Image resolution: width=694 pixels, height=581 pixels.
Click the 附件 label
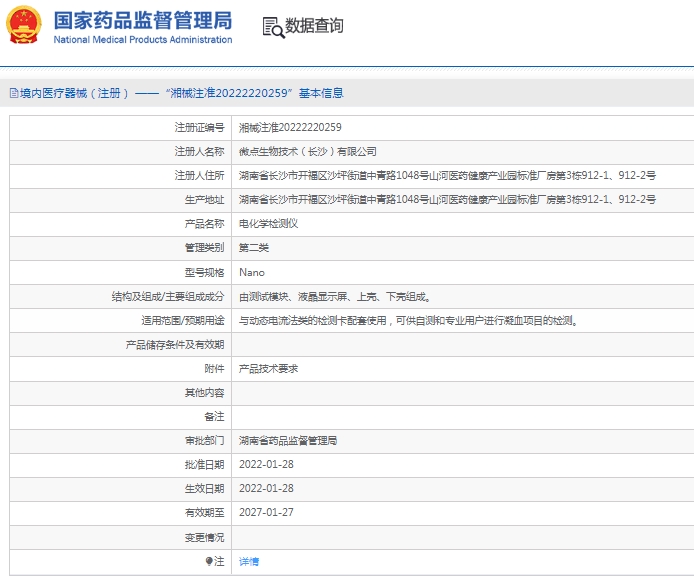click(x=214, y=368)
